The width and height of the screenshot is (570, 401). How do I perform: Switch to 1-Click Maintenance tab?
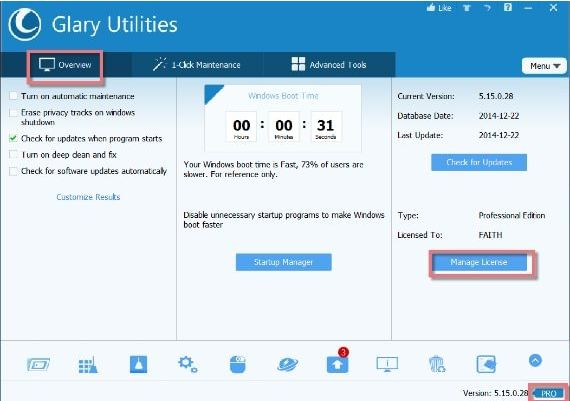click(x=196, y=65)
